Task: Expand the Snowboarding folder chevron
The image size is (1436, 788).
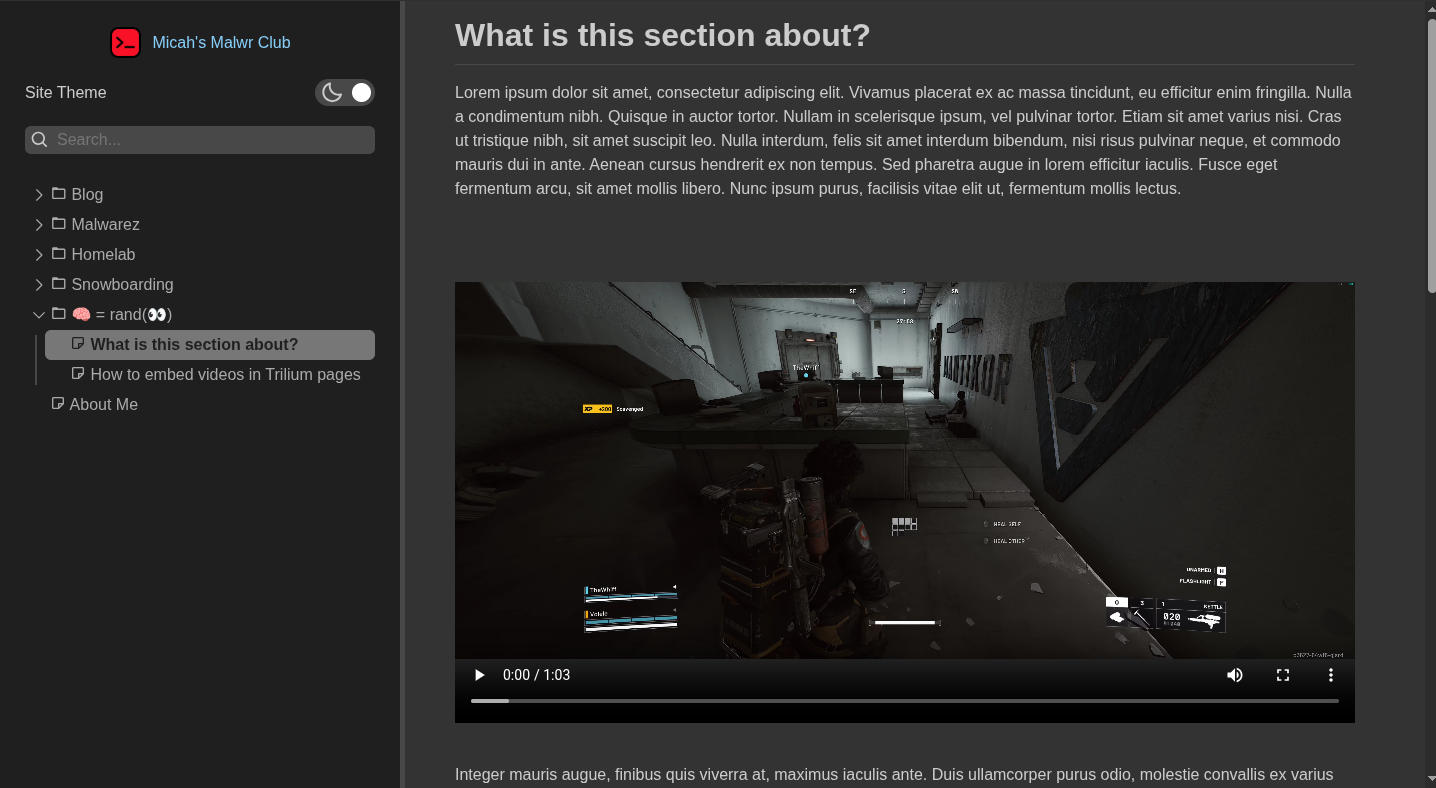Action: pos(39,285)
